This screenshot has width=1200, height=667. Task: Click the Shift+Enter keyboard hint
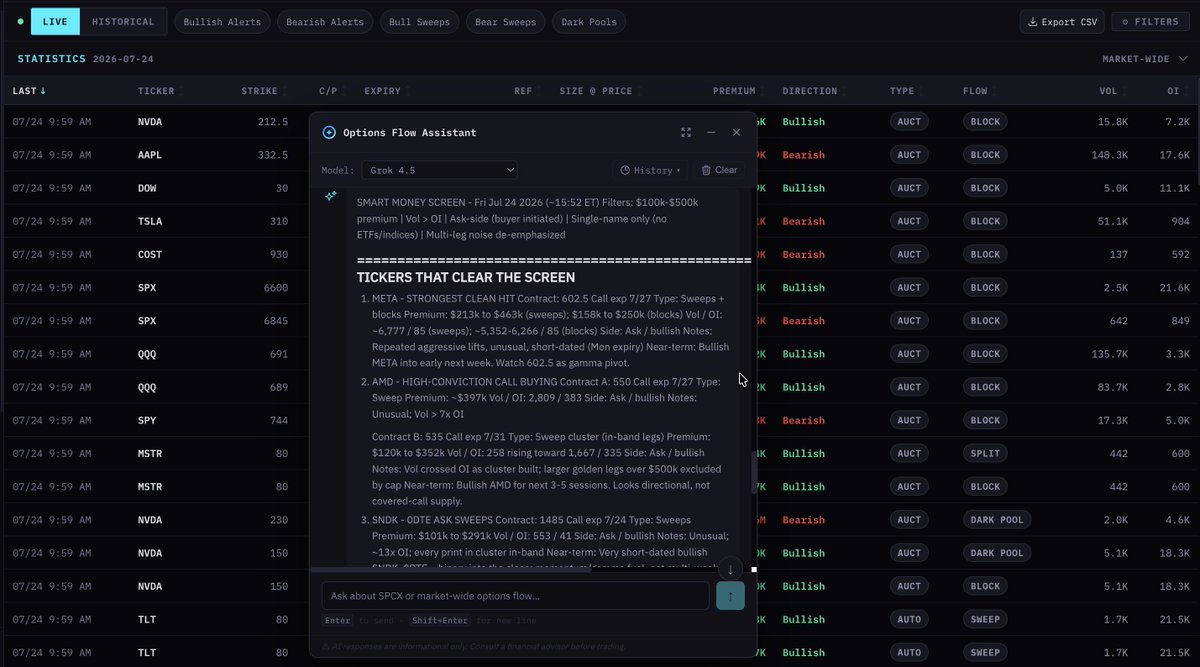(439, 620)
